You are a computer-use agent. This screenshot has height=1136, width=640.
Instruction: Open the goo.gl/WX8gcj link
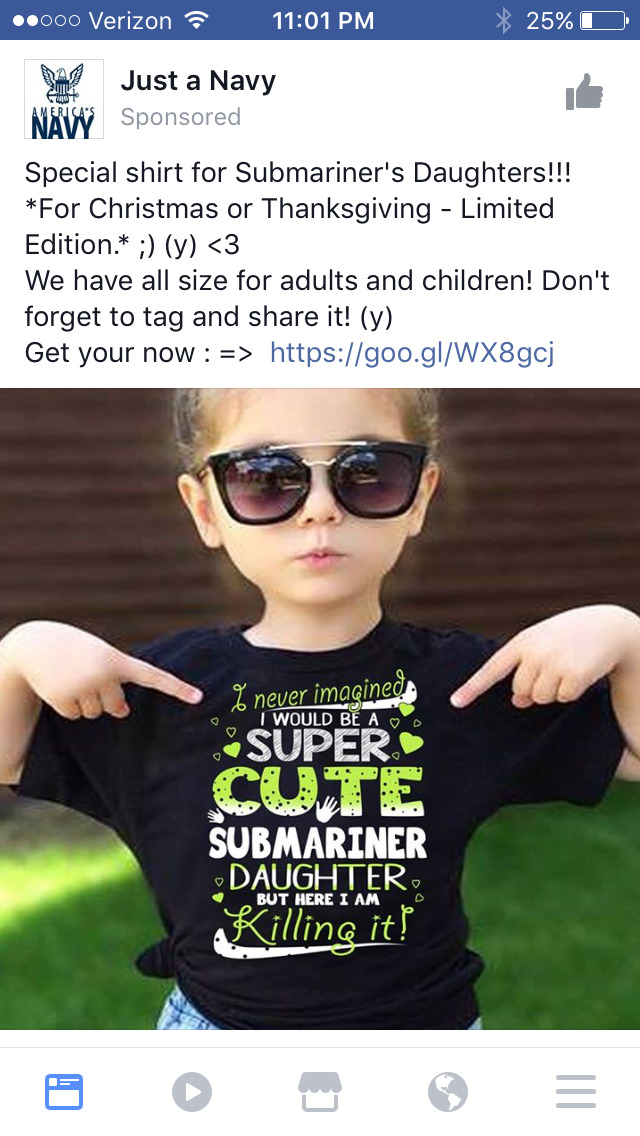(412, 353)
